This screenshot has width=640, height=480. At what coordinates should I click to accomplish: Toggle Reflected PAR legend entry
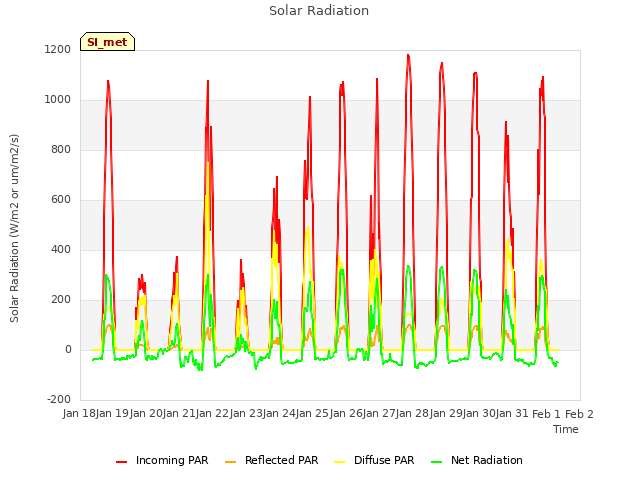271,460
